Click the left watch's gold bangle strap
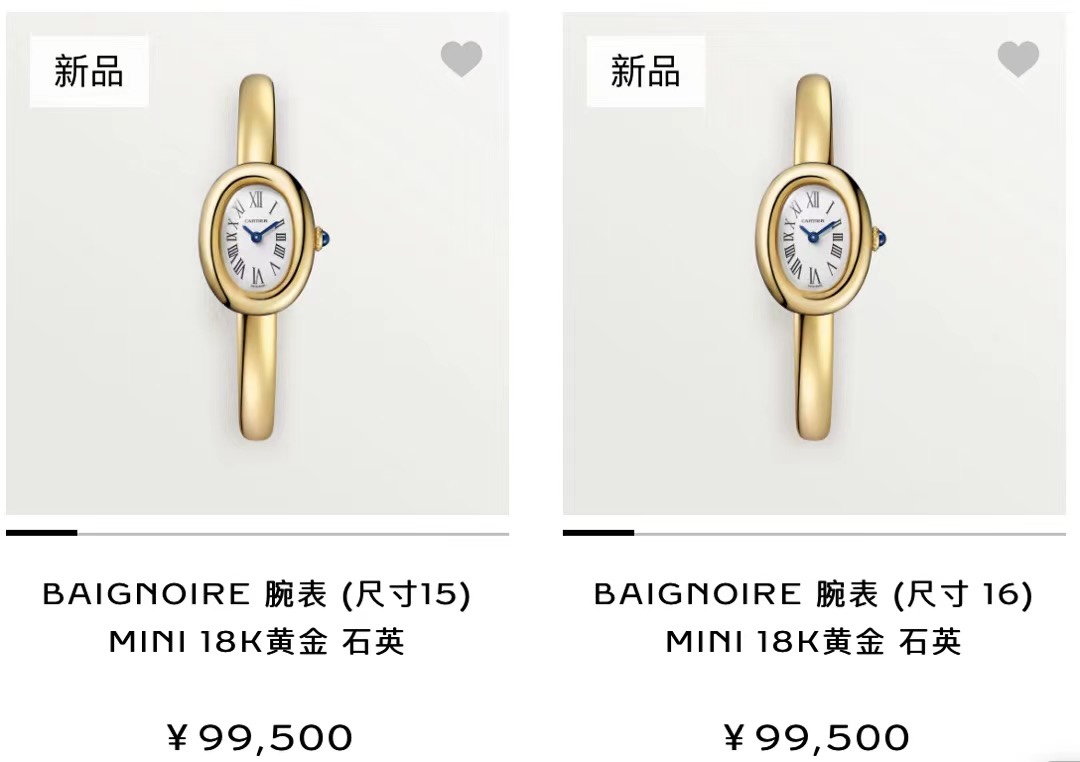This screenshot has height=762, width=1080. pos(258,372)
